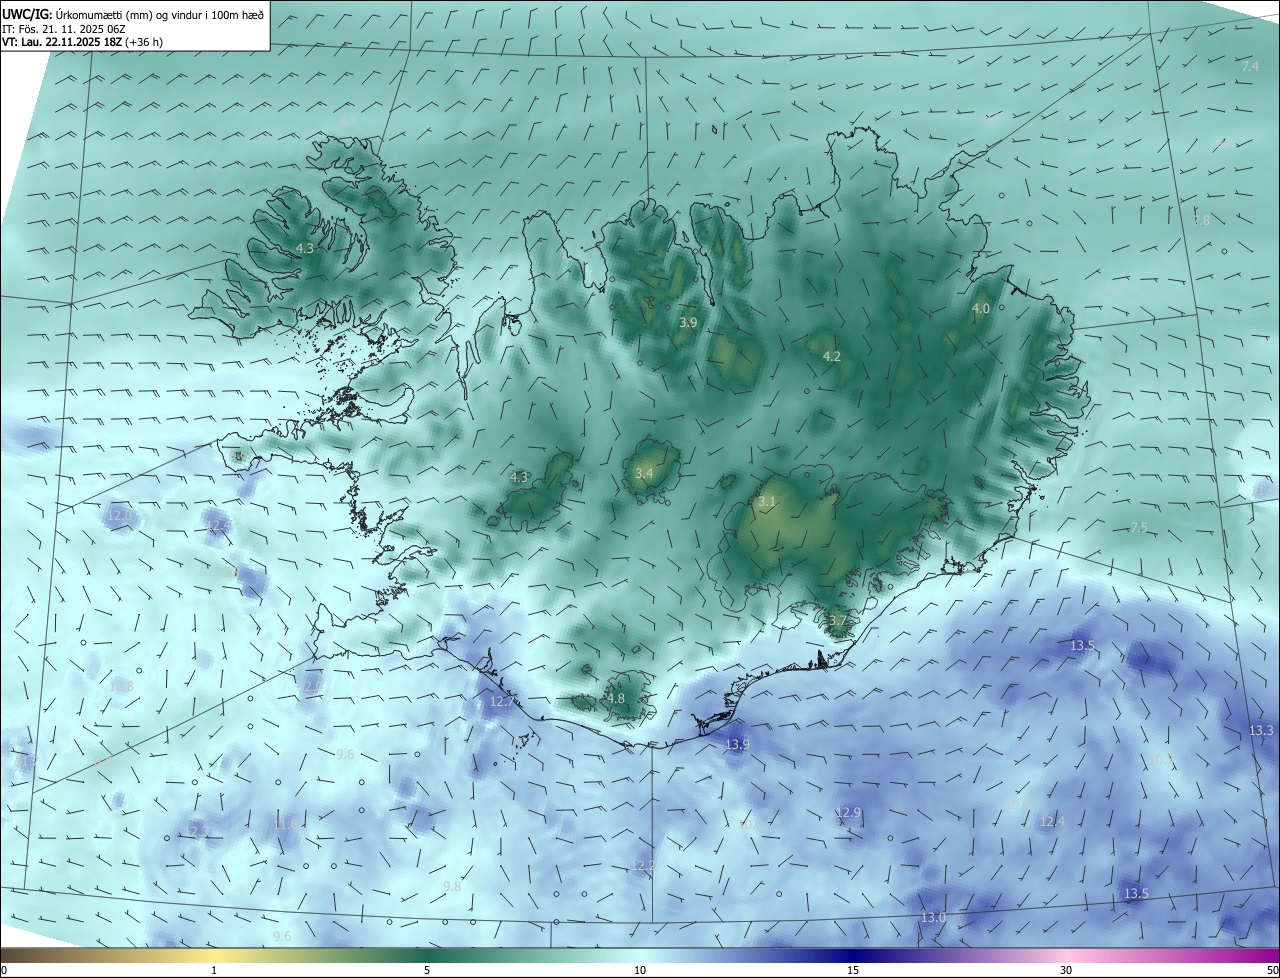This screenshot has width=1280, height=978.
Task: Select the 'VT: Lau. 22.11.2025 18Z (+36 h)' line
Action: coord(82,42)
